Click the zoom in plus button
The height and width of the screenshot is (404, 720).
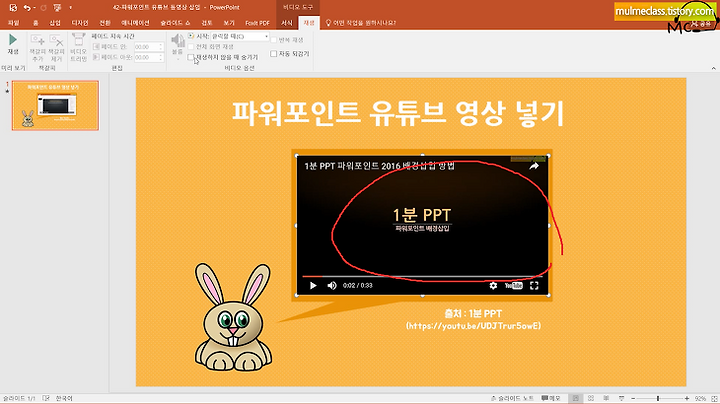(x=687, y=398)
